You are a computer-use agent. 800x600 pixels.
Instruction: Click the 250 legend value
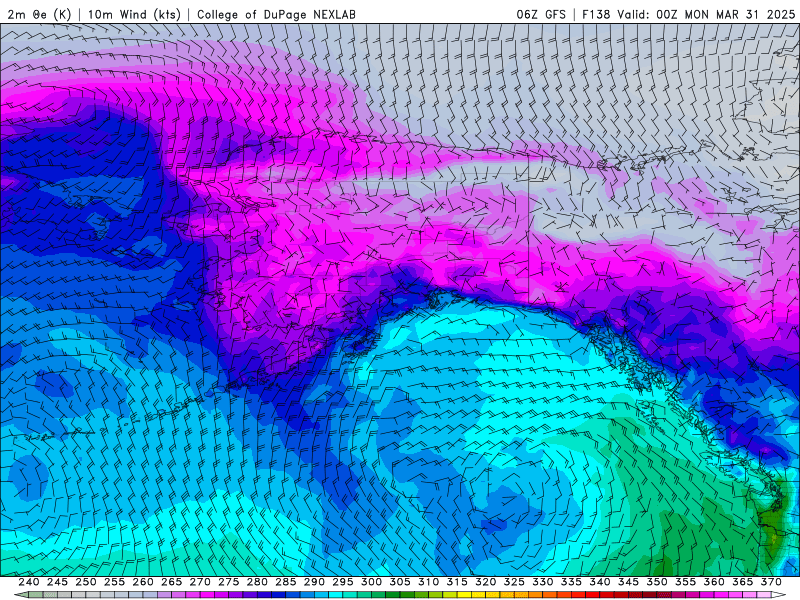point(86,582)
